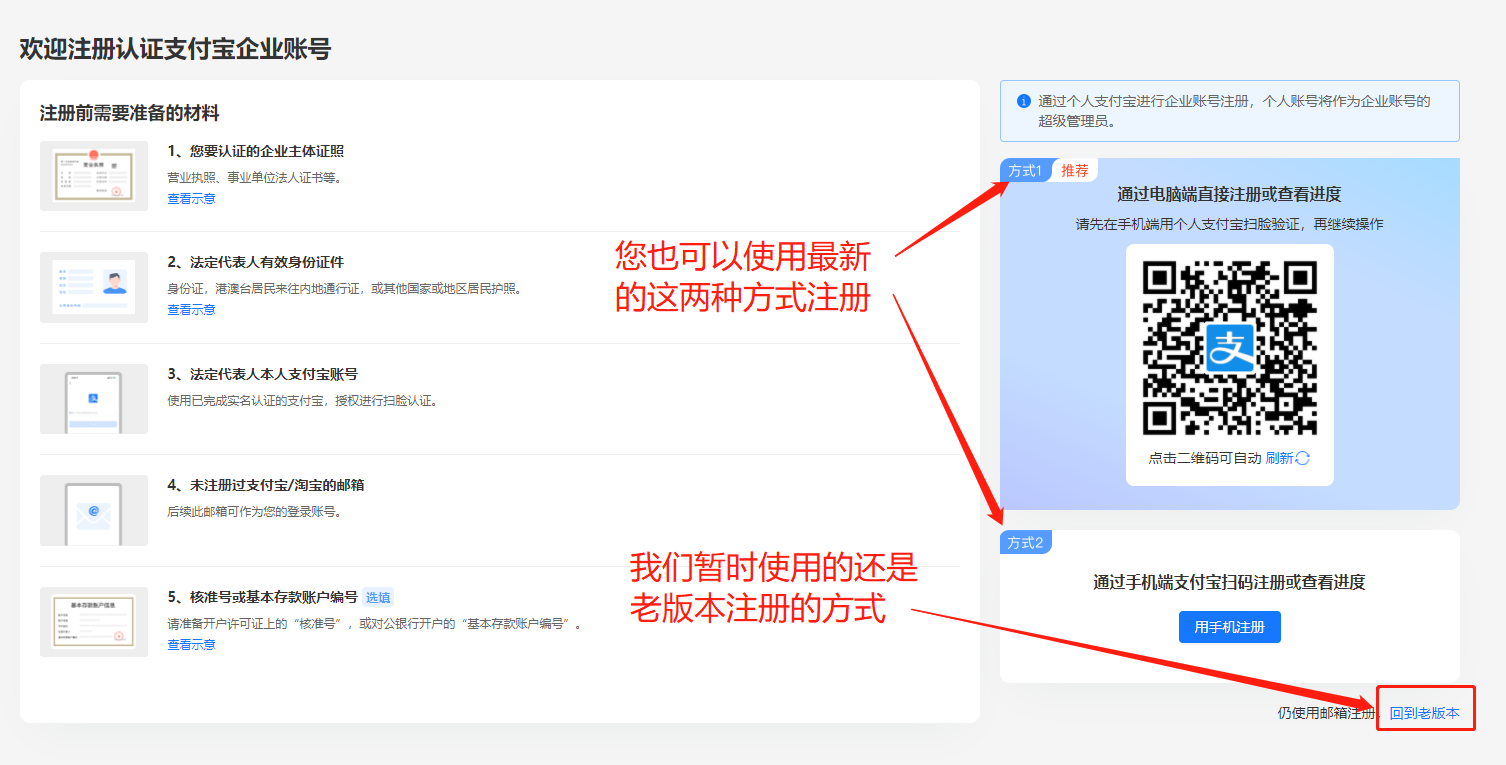Open 查看示意 under 企业主体证照

191,199
